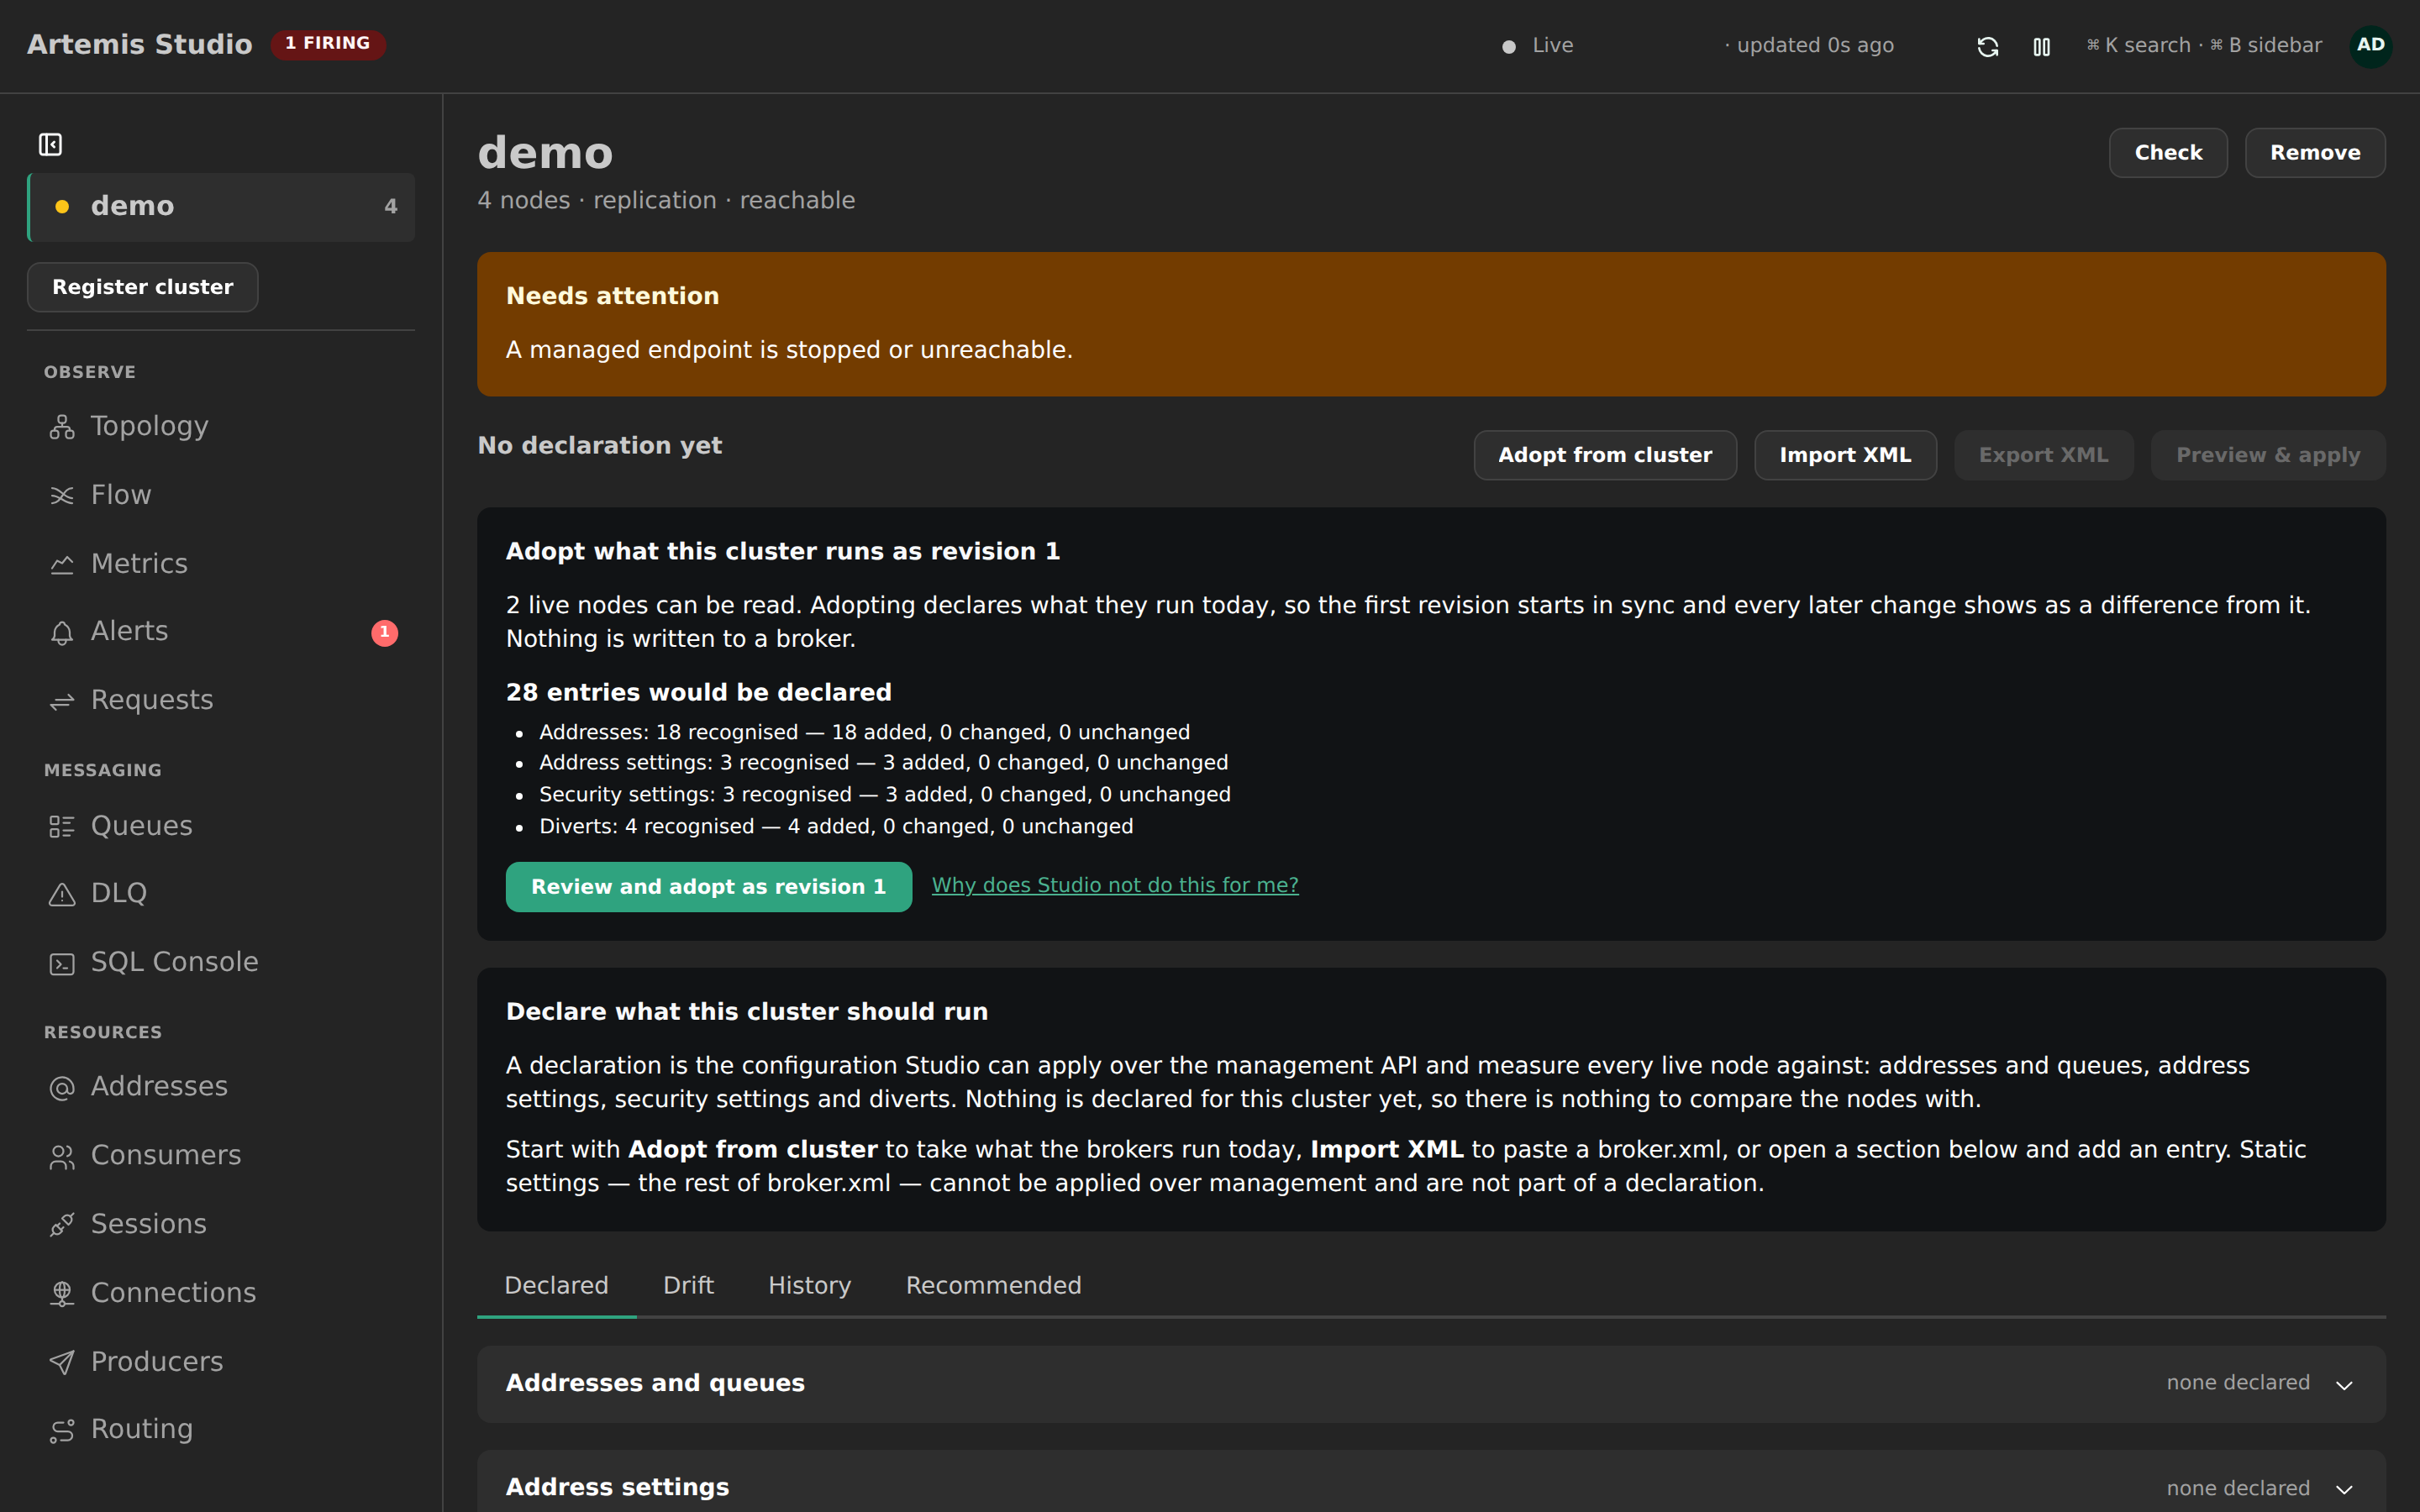Click Adopt from cluster button
The height and width of the screenshot is (1512, 2420).
click(1605, 455)
